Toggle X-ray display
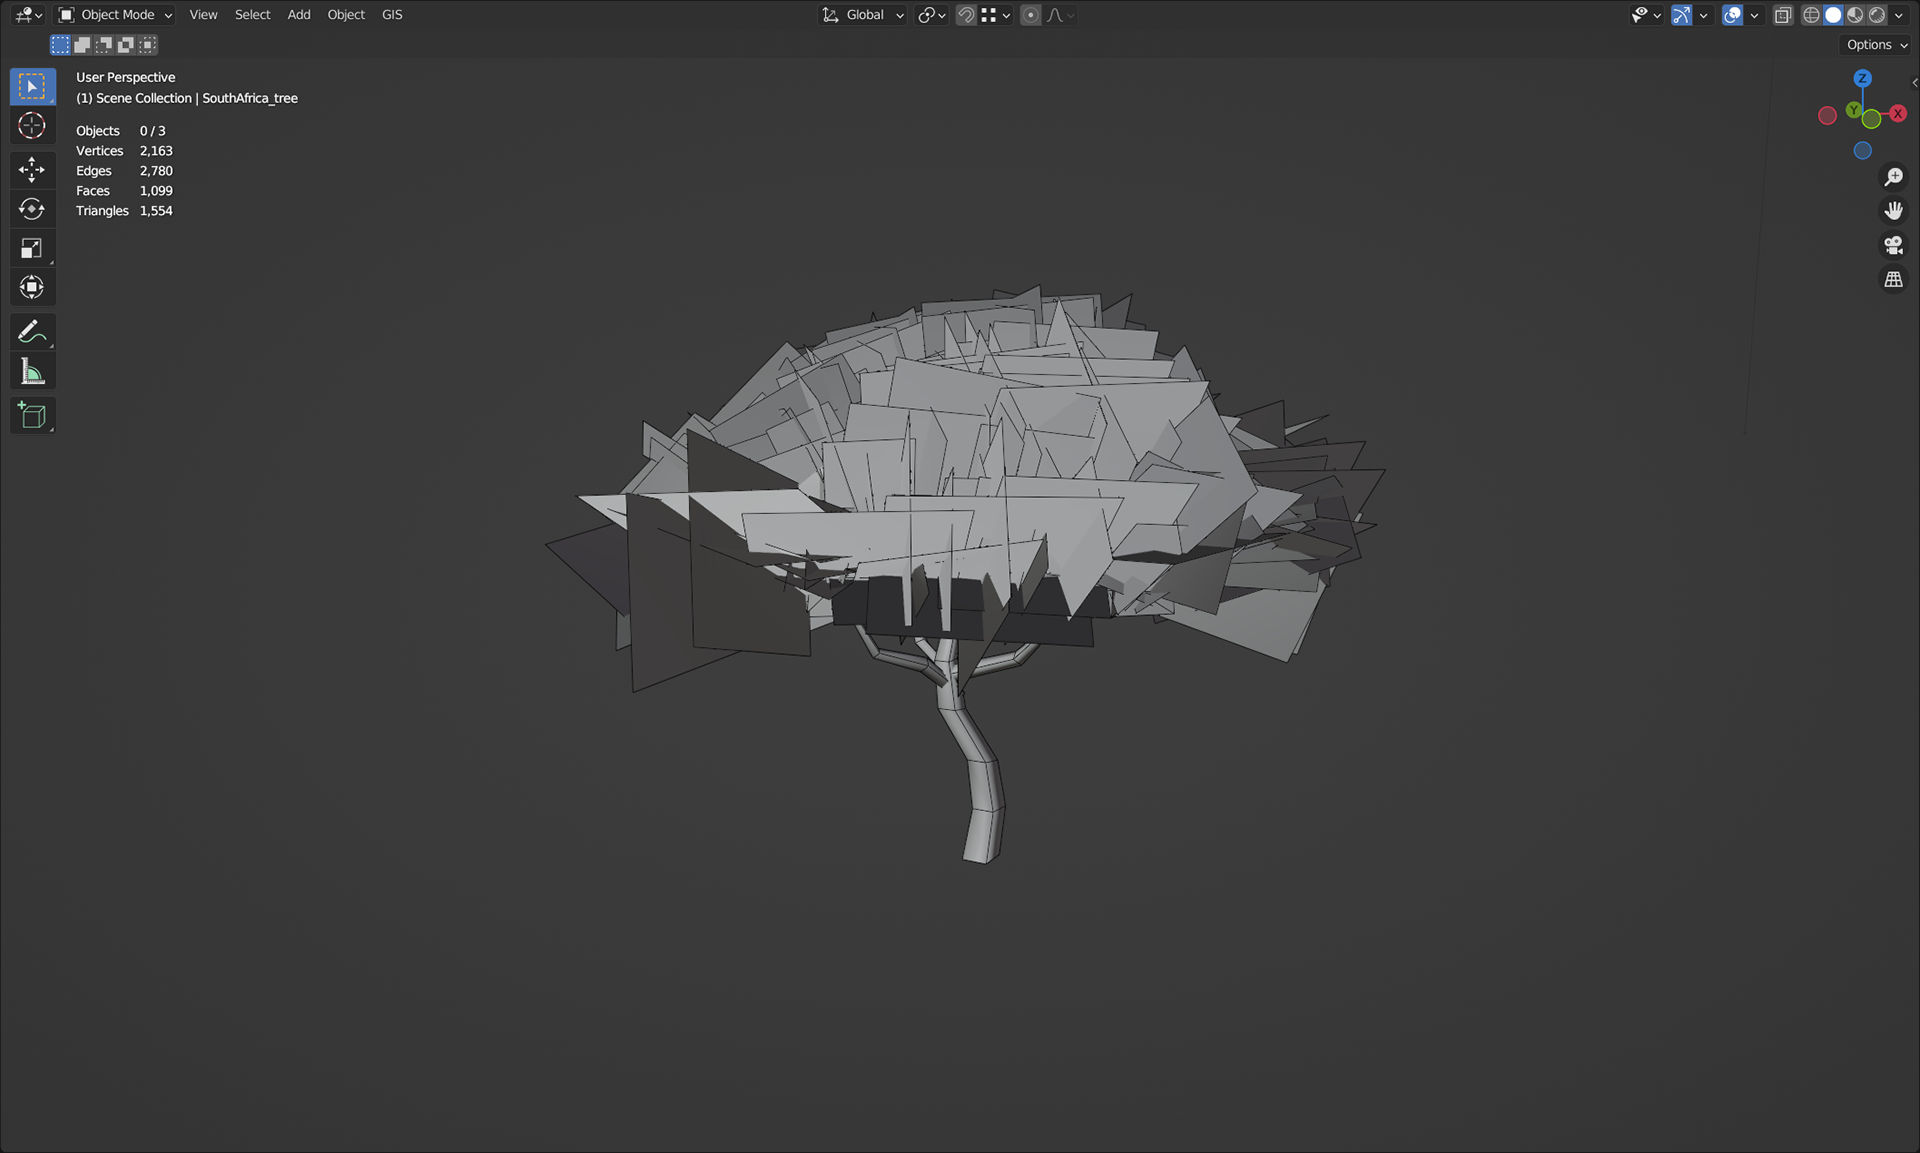This screenshot has width=1920, height=1153. click(1783, 15)
